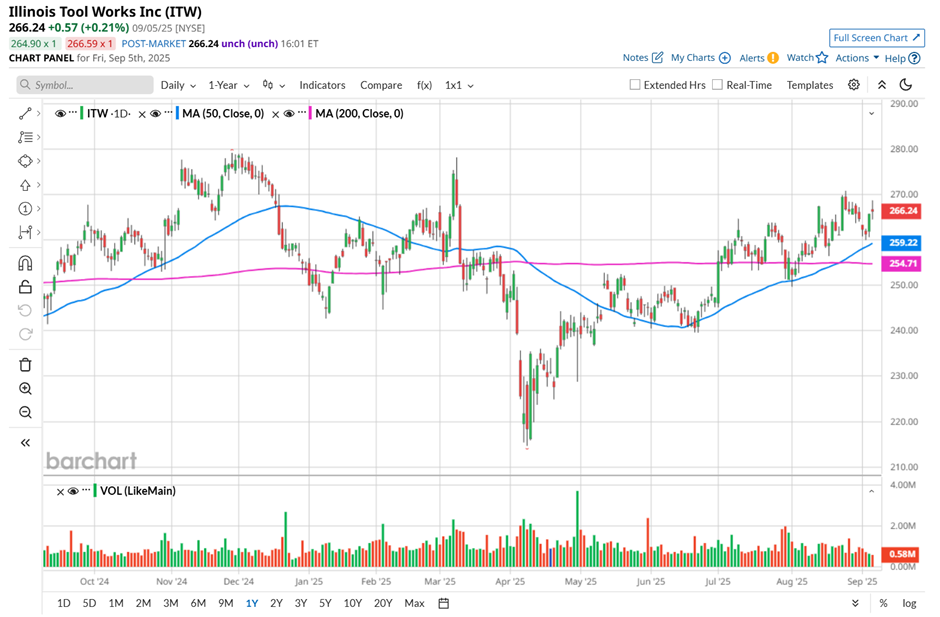
Task: Open ITW series more options menu
Action: tap(73, 113)
